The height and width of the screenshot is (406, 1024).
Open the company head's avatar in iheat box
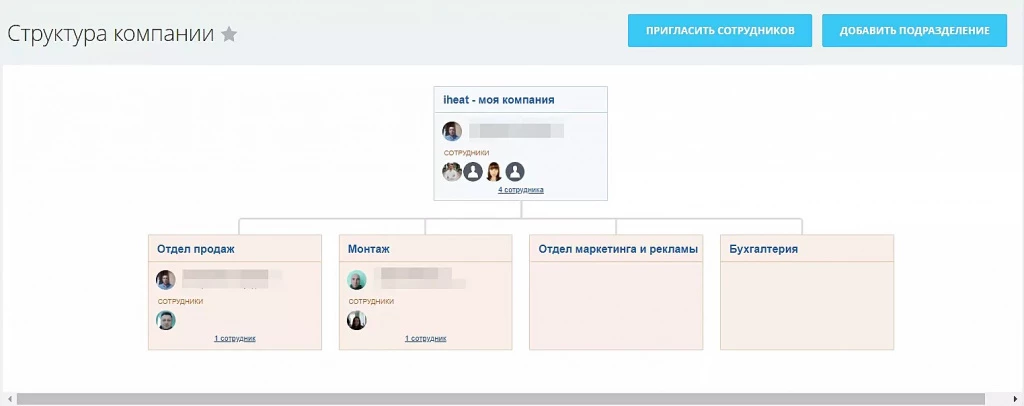(x=452, y=131)
